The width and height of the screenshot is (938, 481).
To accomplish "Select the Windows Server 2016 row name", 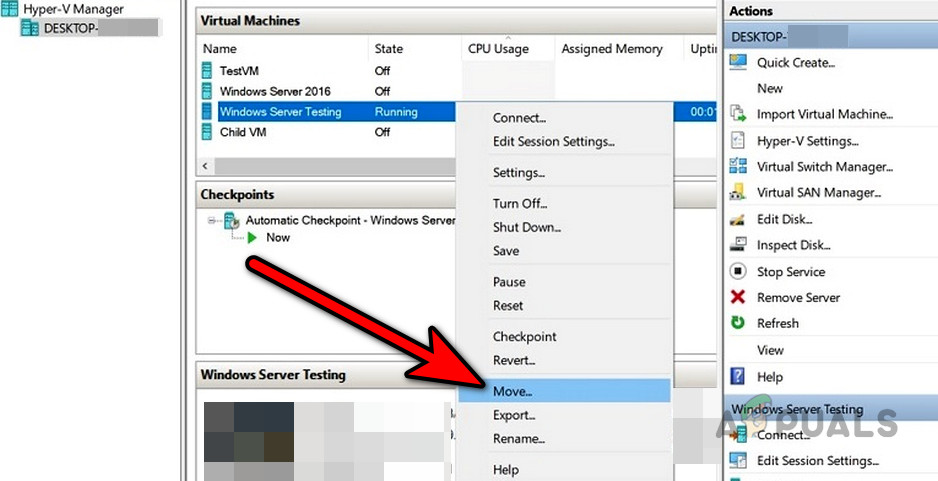I will click(275, 92).
